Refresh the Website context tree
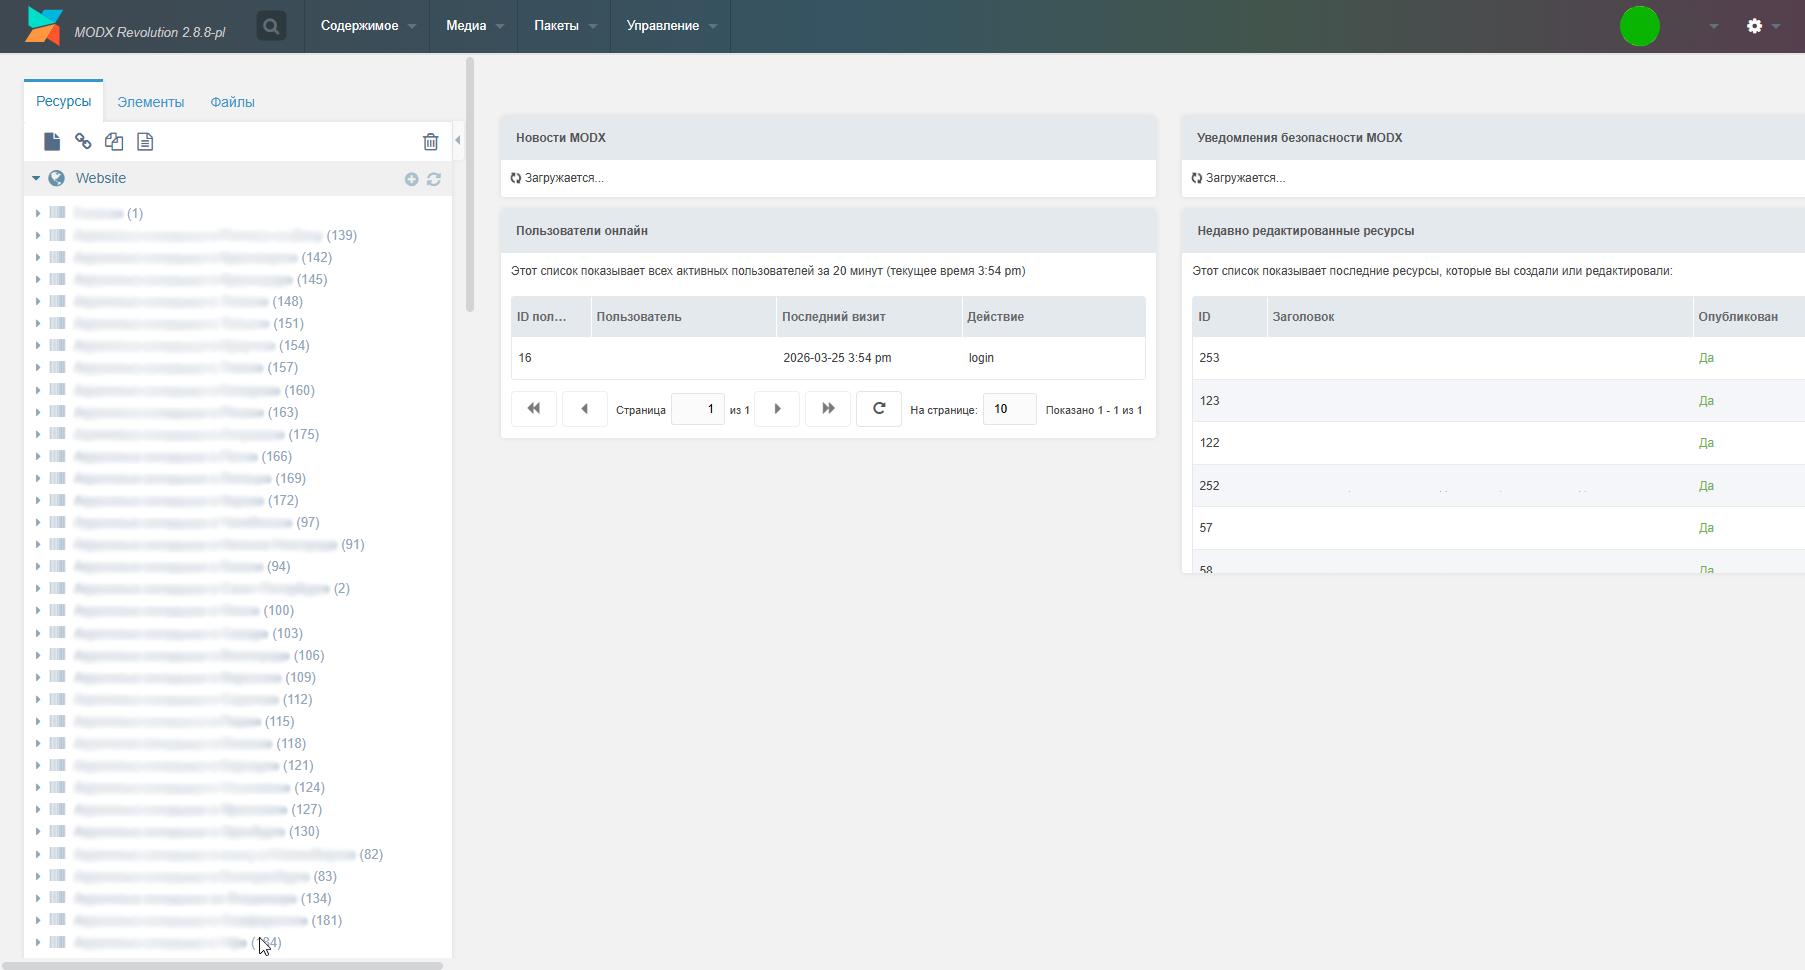 point(434,179)
